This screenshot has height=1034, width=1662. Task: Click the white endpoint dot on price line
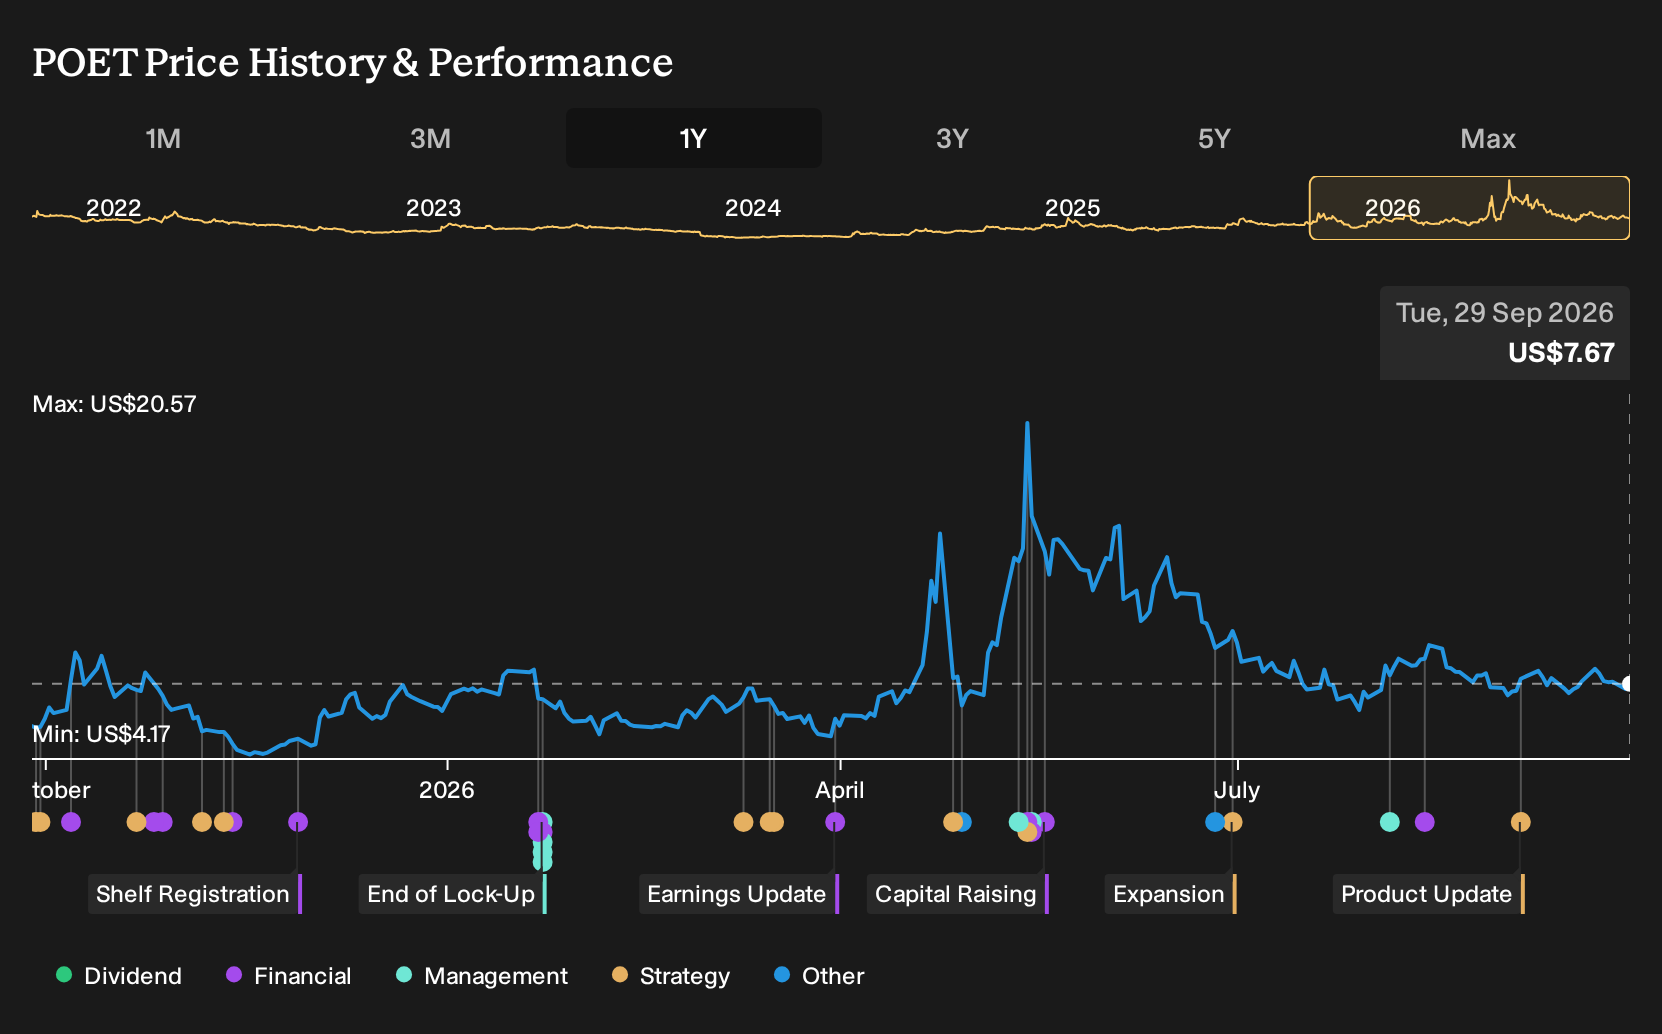point(1628,684)
